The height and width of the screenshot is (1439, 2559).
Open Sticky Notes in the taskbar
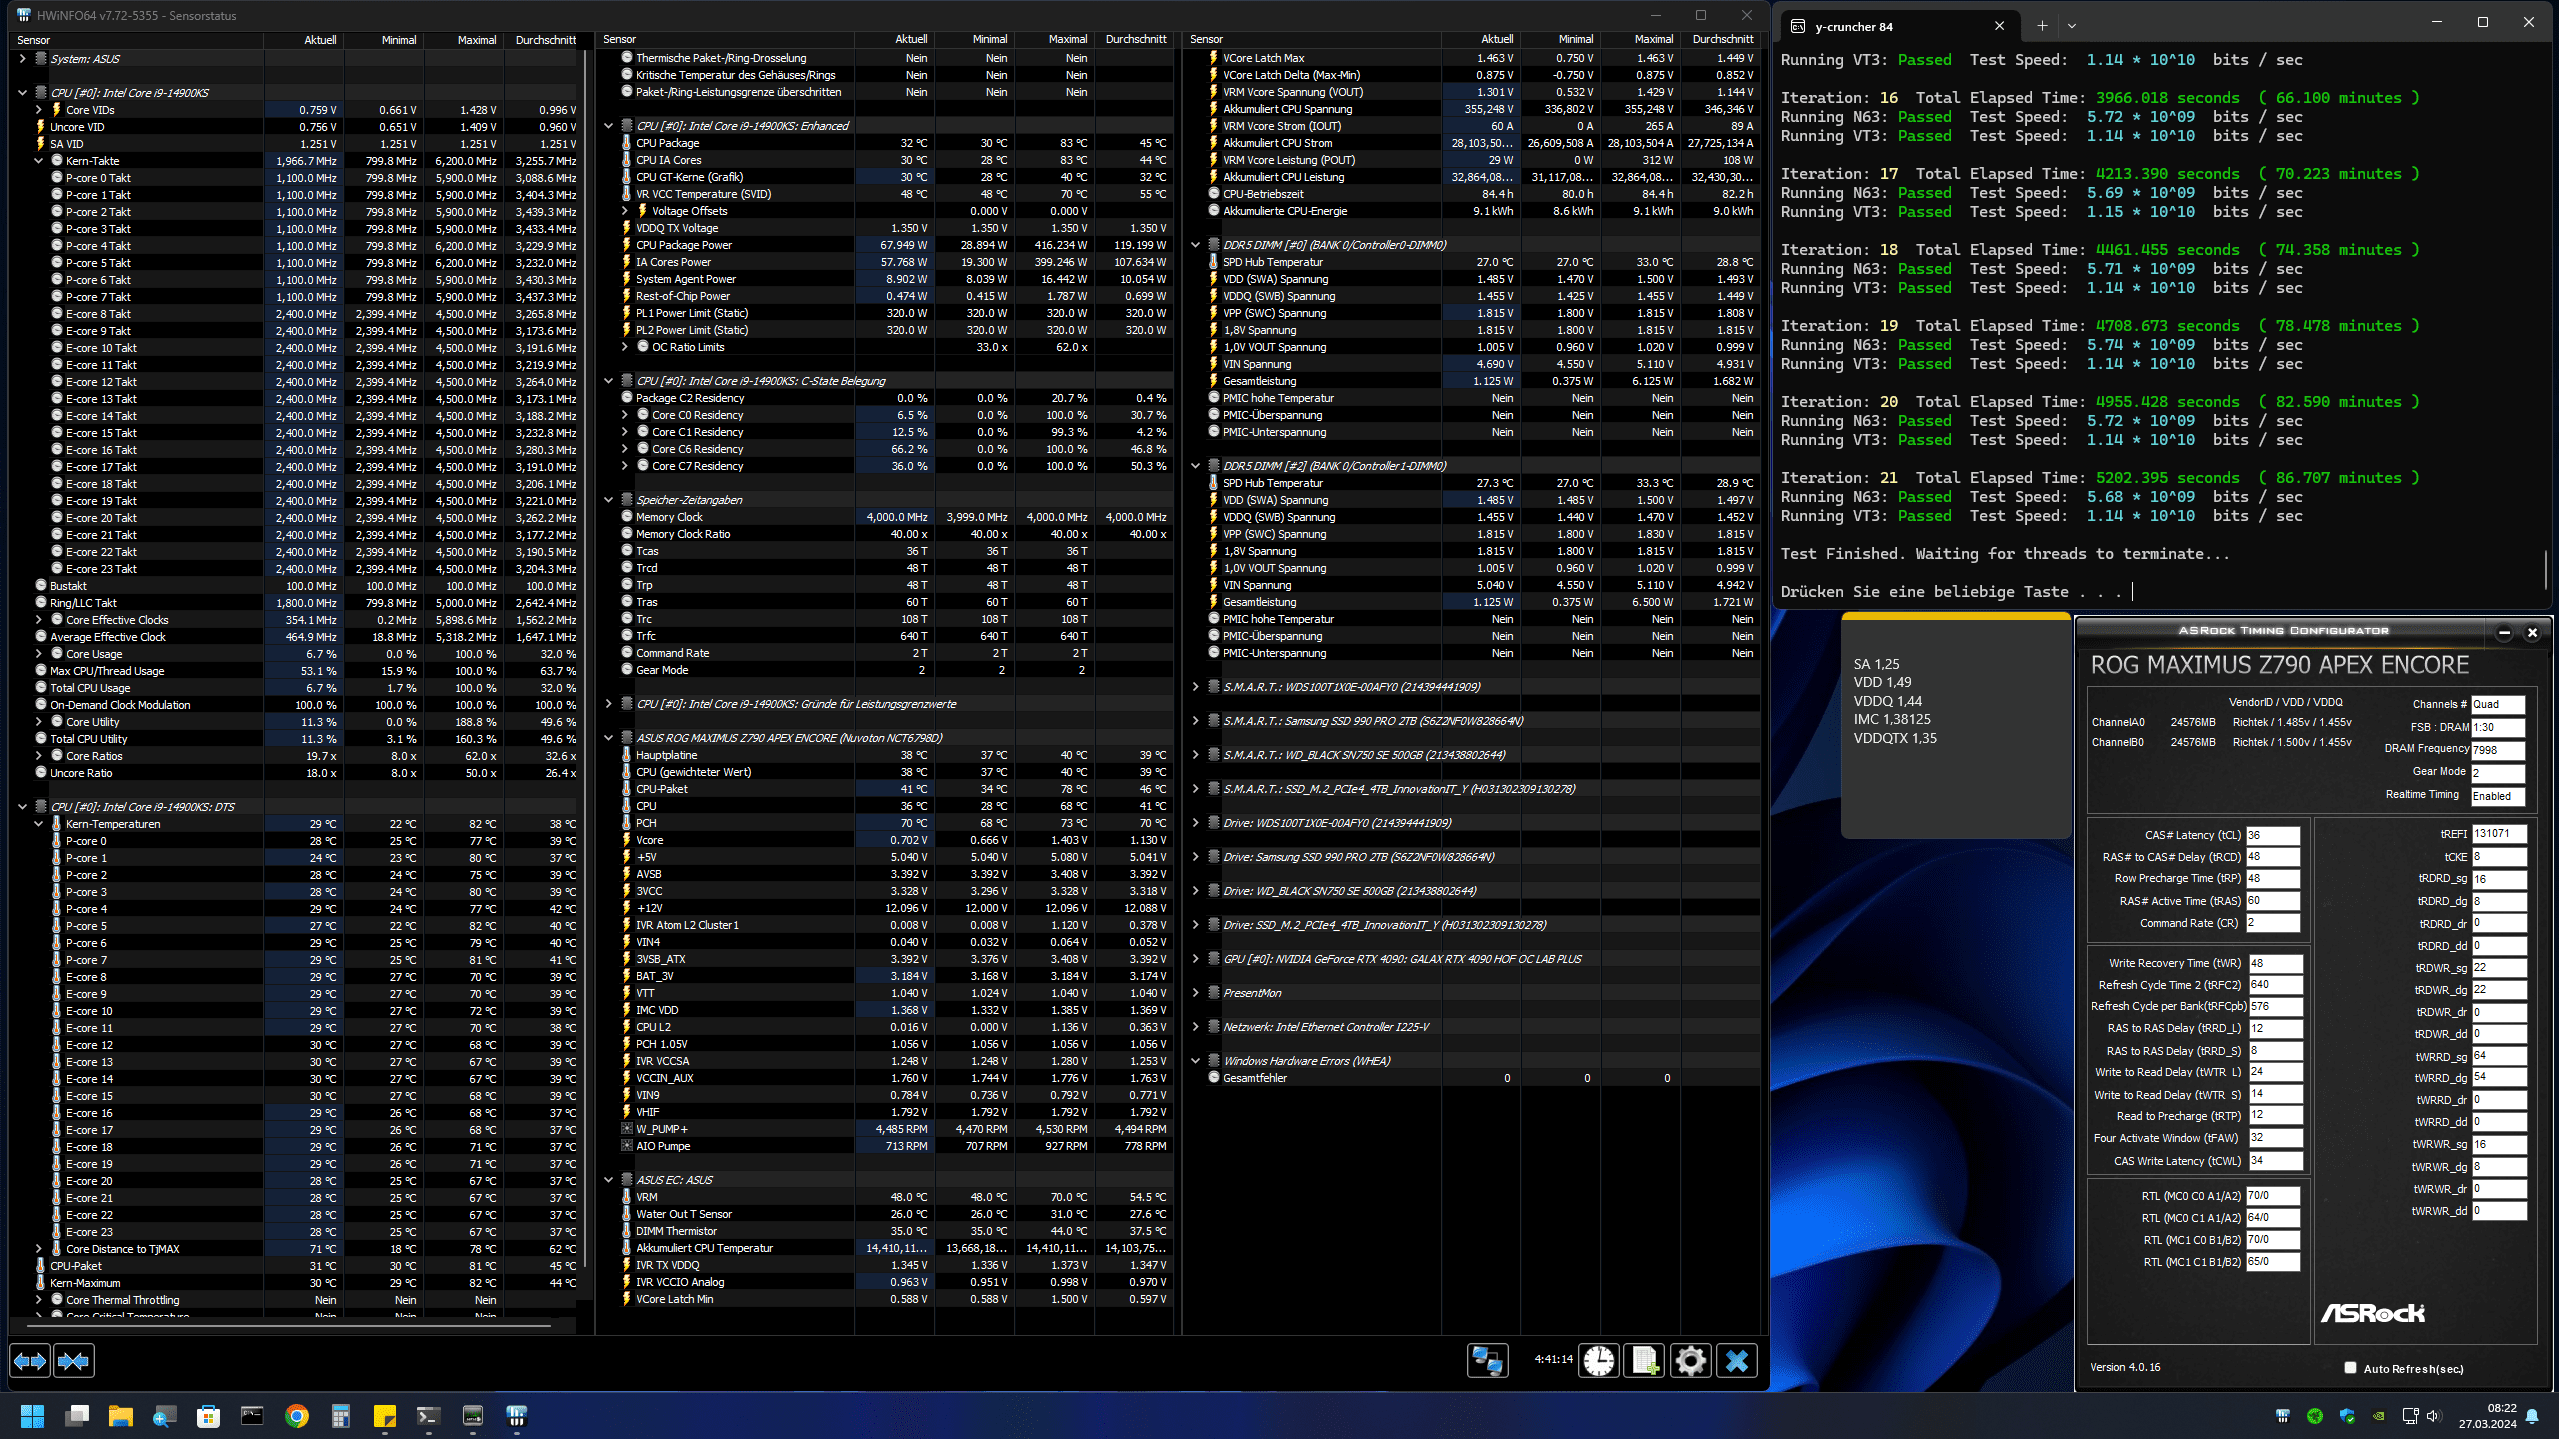[385, 1416]
